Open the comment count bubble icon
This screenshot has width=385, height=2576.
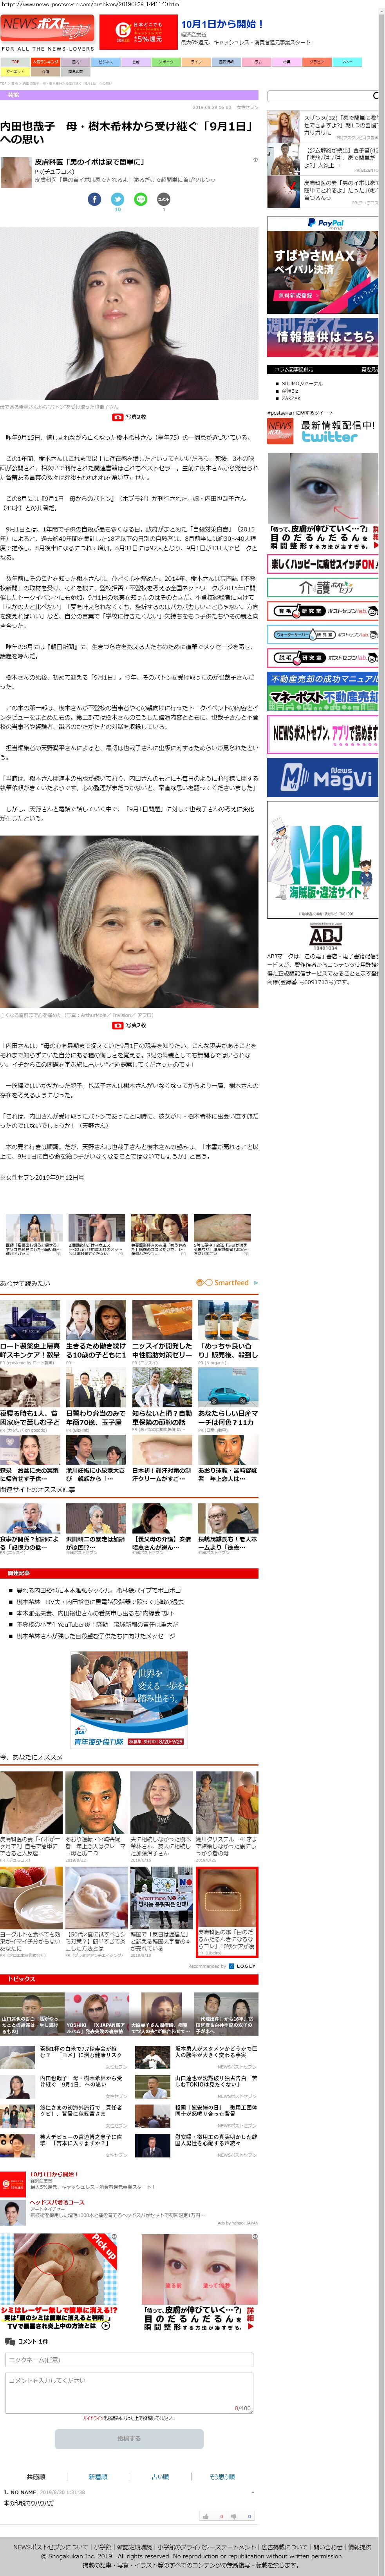click(x=164, y=199)
